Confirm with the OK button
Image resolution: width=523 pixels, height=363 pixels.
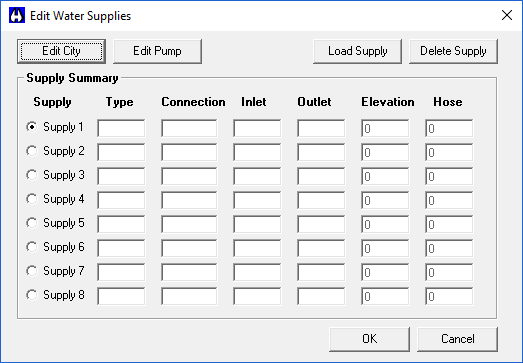tap(370, 339)
